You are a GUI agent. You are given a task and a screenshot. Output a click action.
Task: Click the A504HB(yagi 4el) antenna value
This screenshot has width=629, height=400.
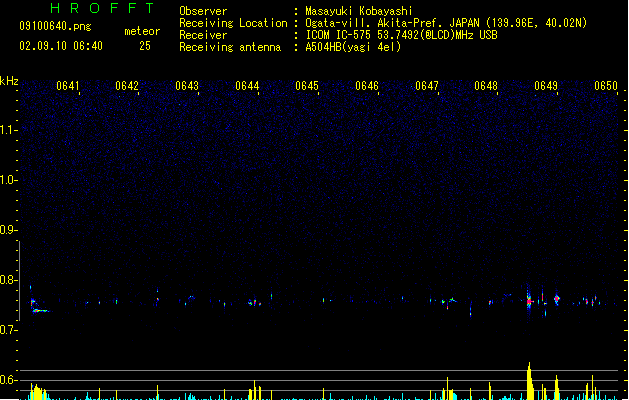[353, 47]
